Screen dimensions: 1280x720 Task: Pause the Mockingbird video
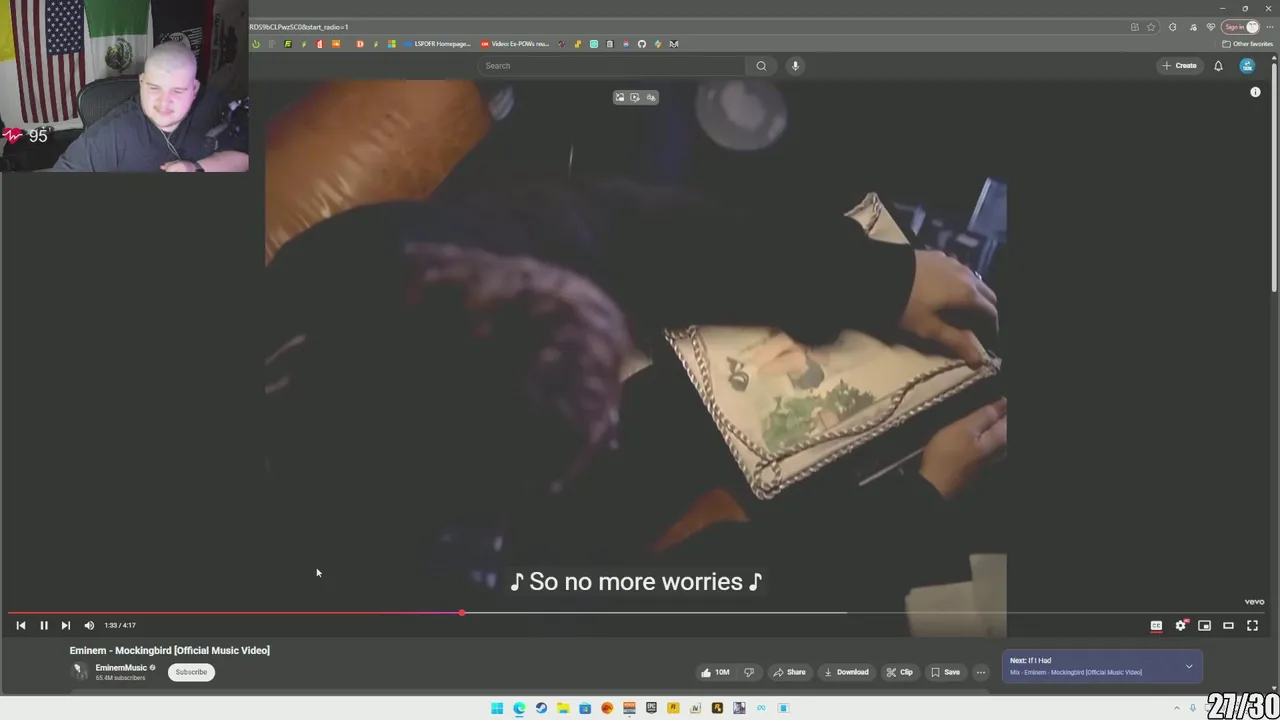[x=44, y=625]
